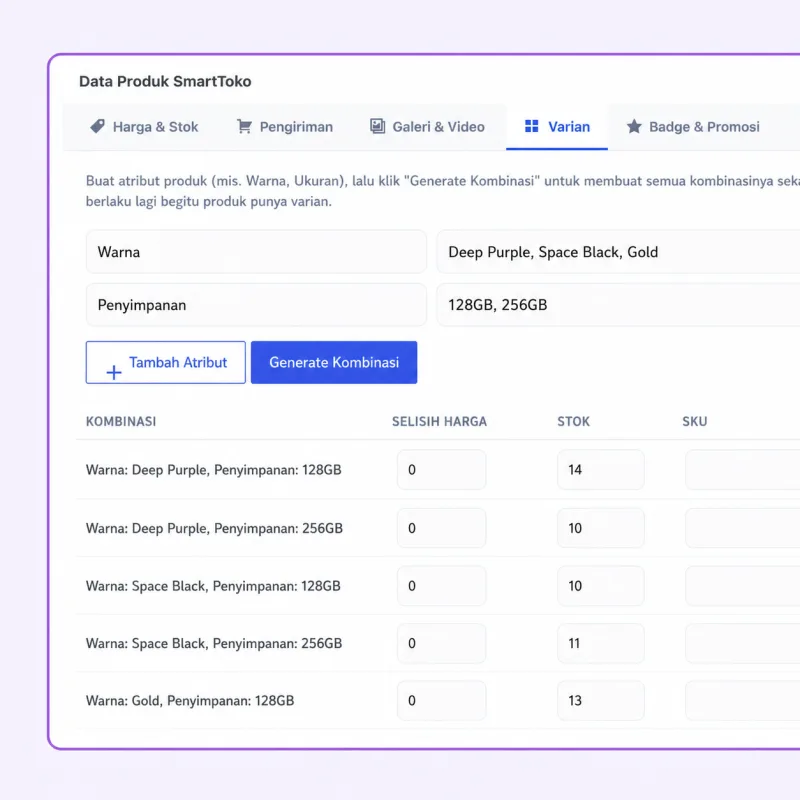
Task: Click the SKU column header
Action: pos(695,421)
